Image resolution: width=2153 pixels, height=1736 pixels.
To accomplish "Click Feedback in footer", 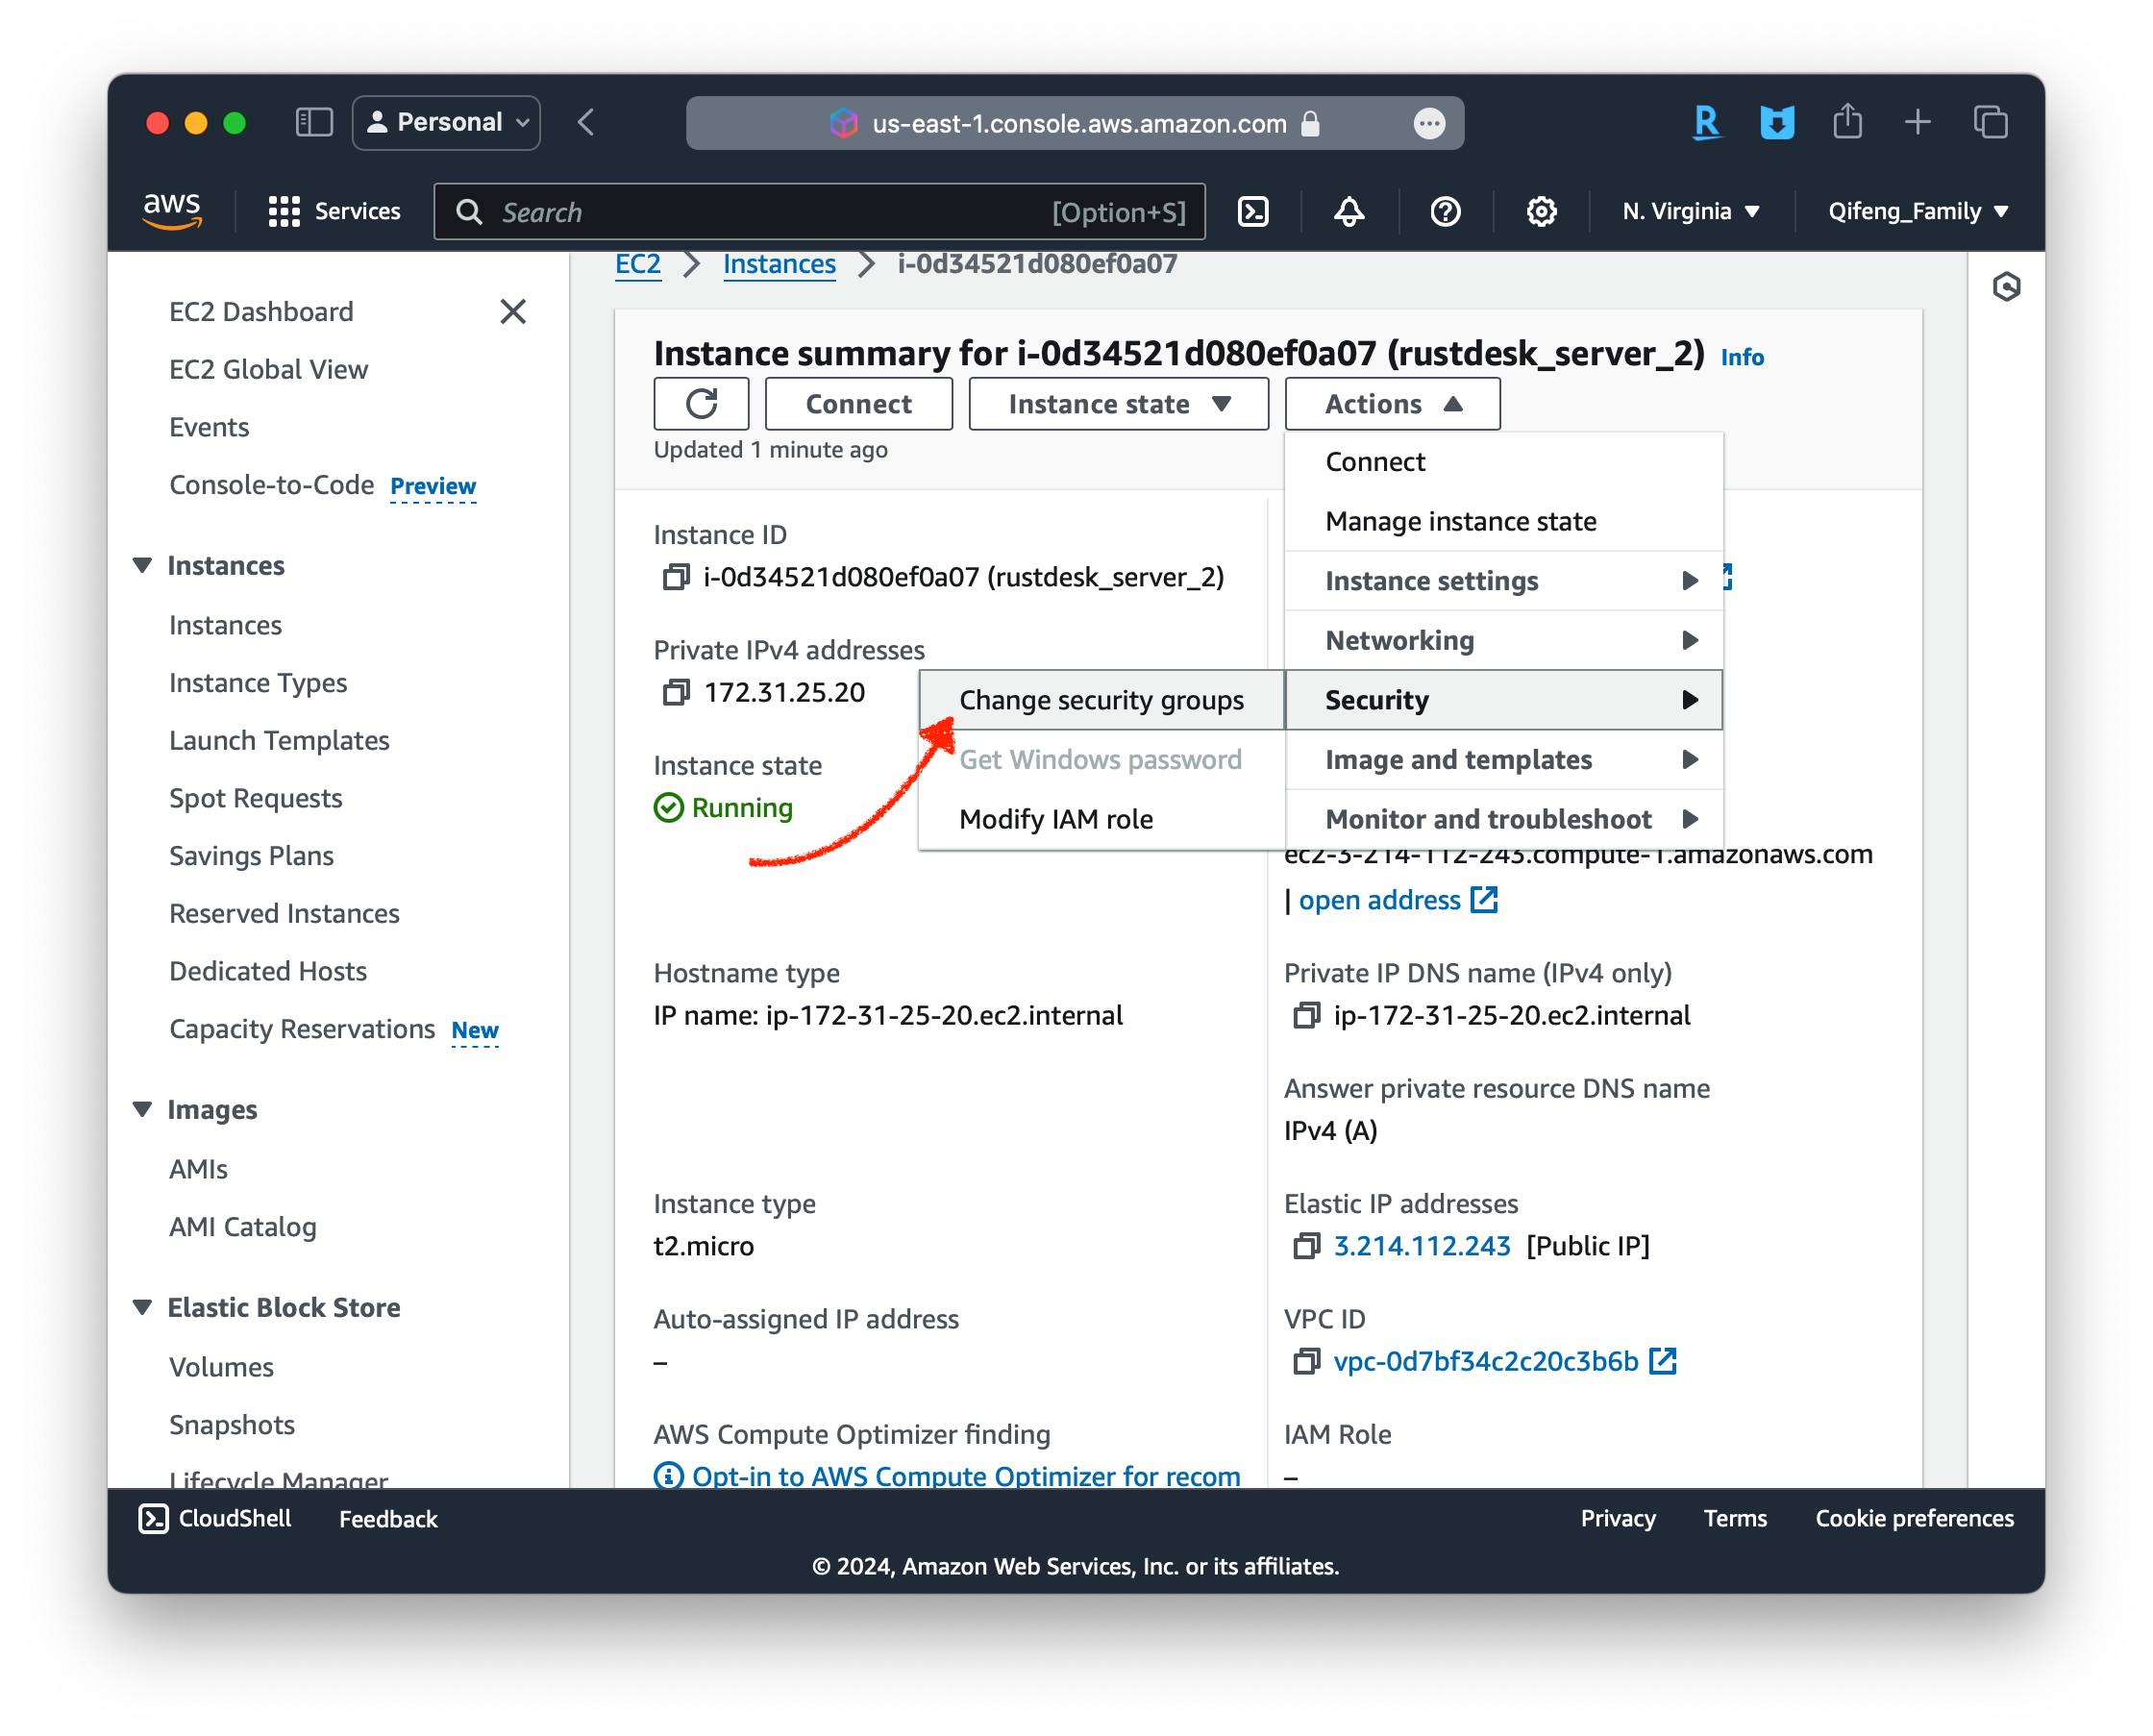I will pos(388,1518).
